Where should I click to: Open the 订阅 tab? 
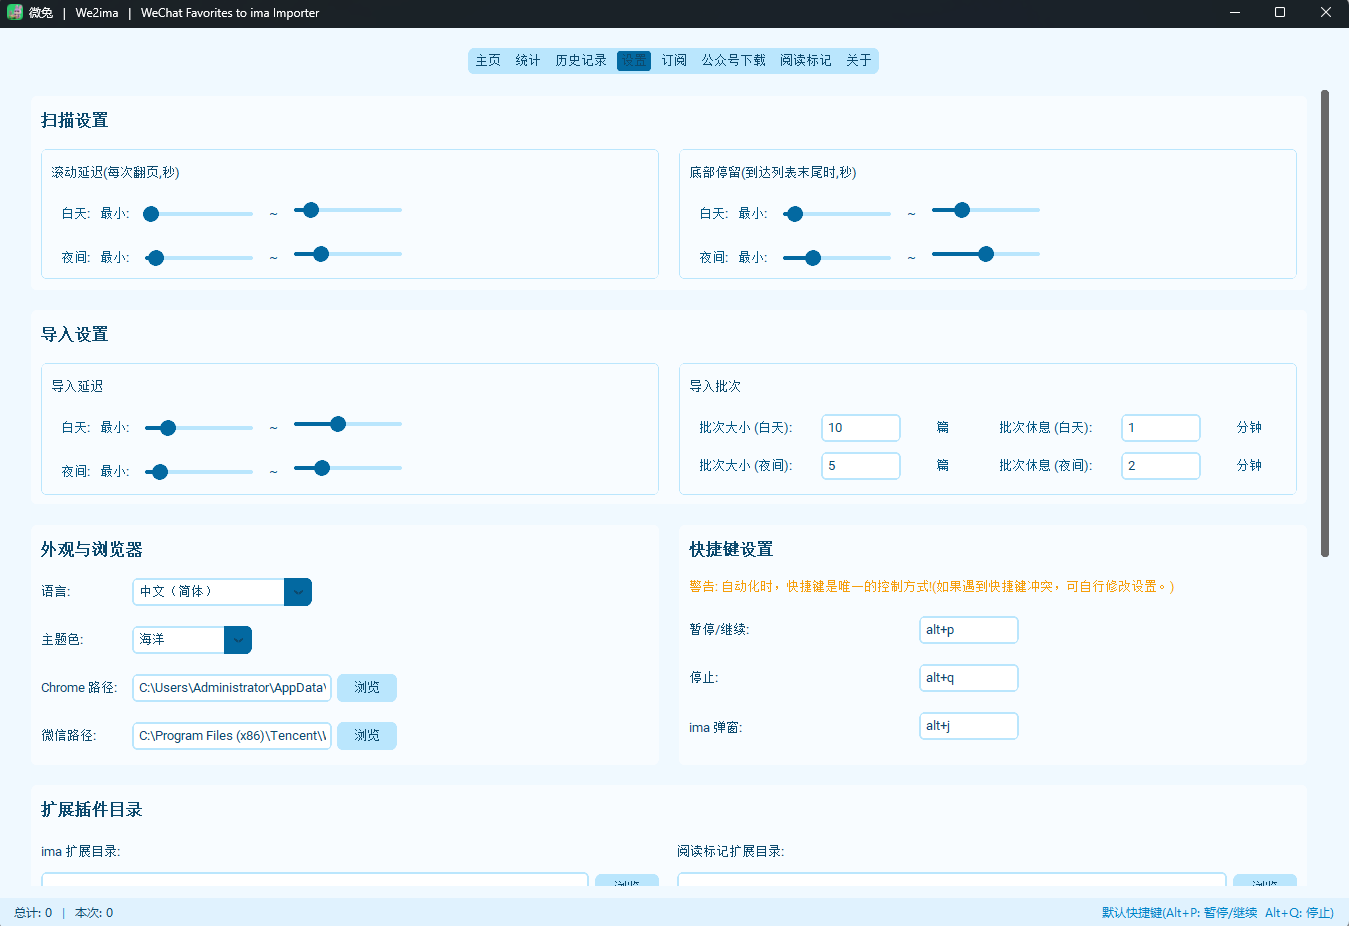click(x=674, y=61)
